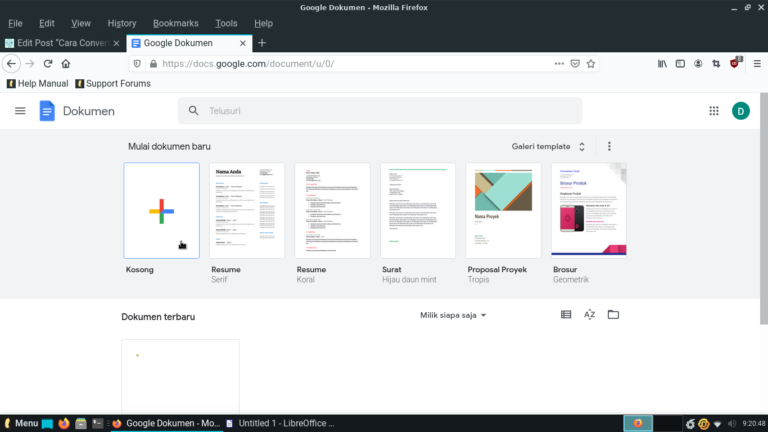
Task: Choose the Surat Hijau daun mint template
Action: point(418,211)
